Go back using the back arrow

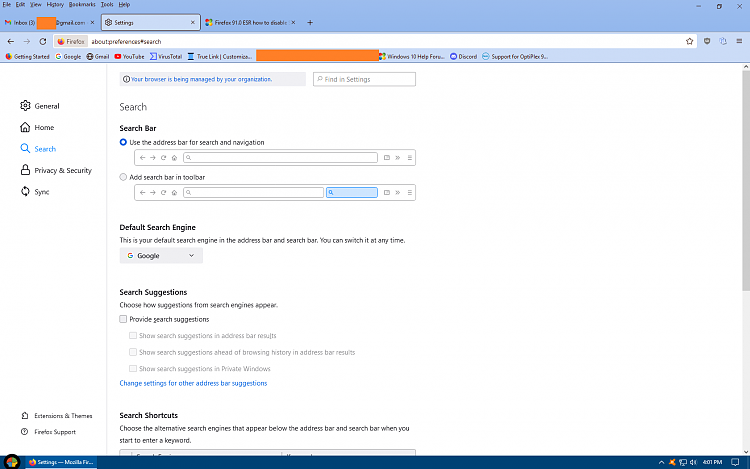pyautogui.click(x=11, y=42)
